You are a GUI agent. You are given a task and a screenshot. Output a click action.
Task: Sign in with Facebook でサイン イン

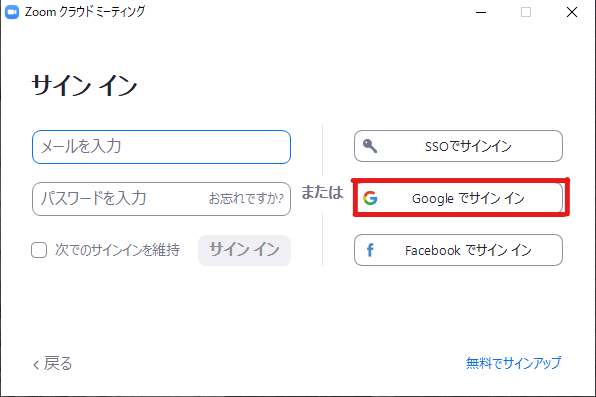(x=458, y=250)
